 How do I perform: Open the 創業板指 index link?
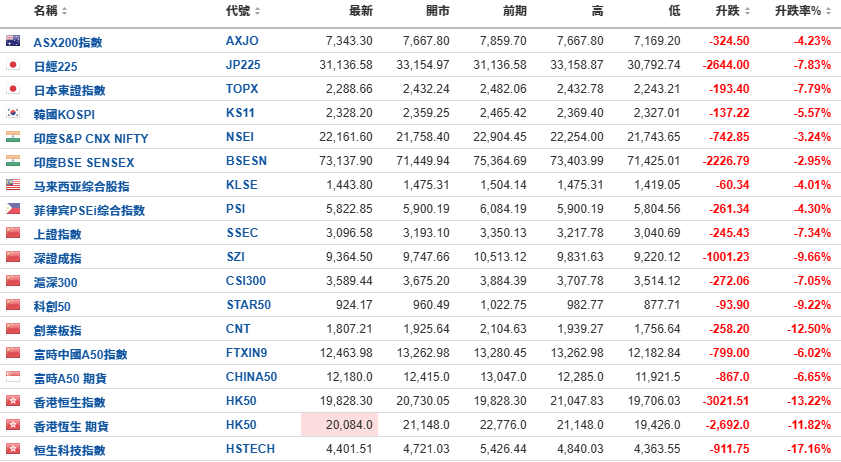click(57, 330)
